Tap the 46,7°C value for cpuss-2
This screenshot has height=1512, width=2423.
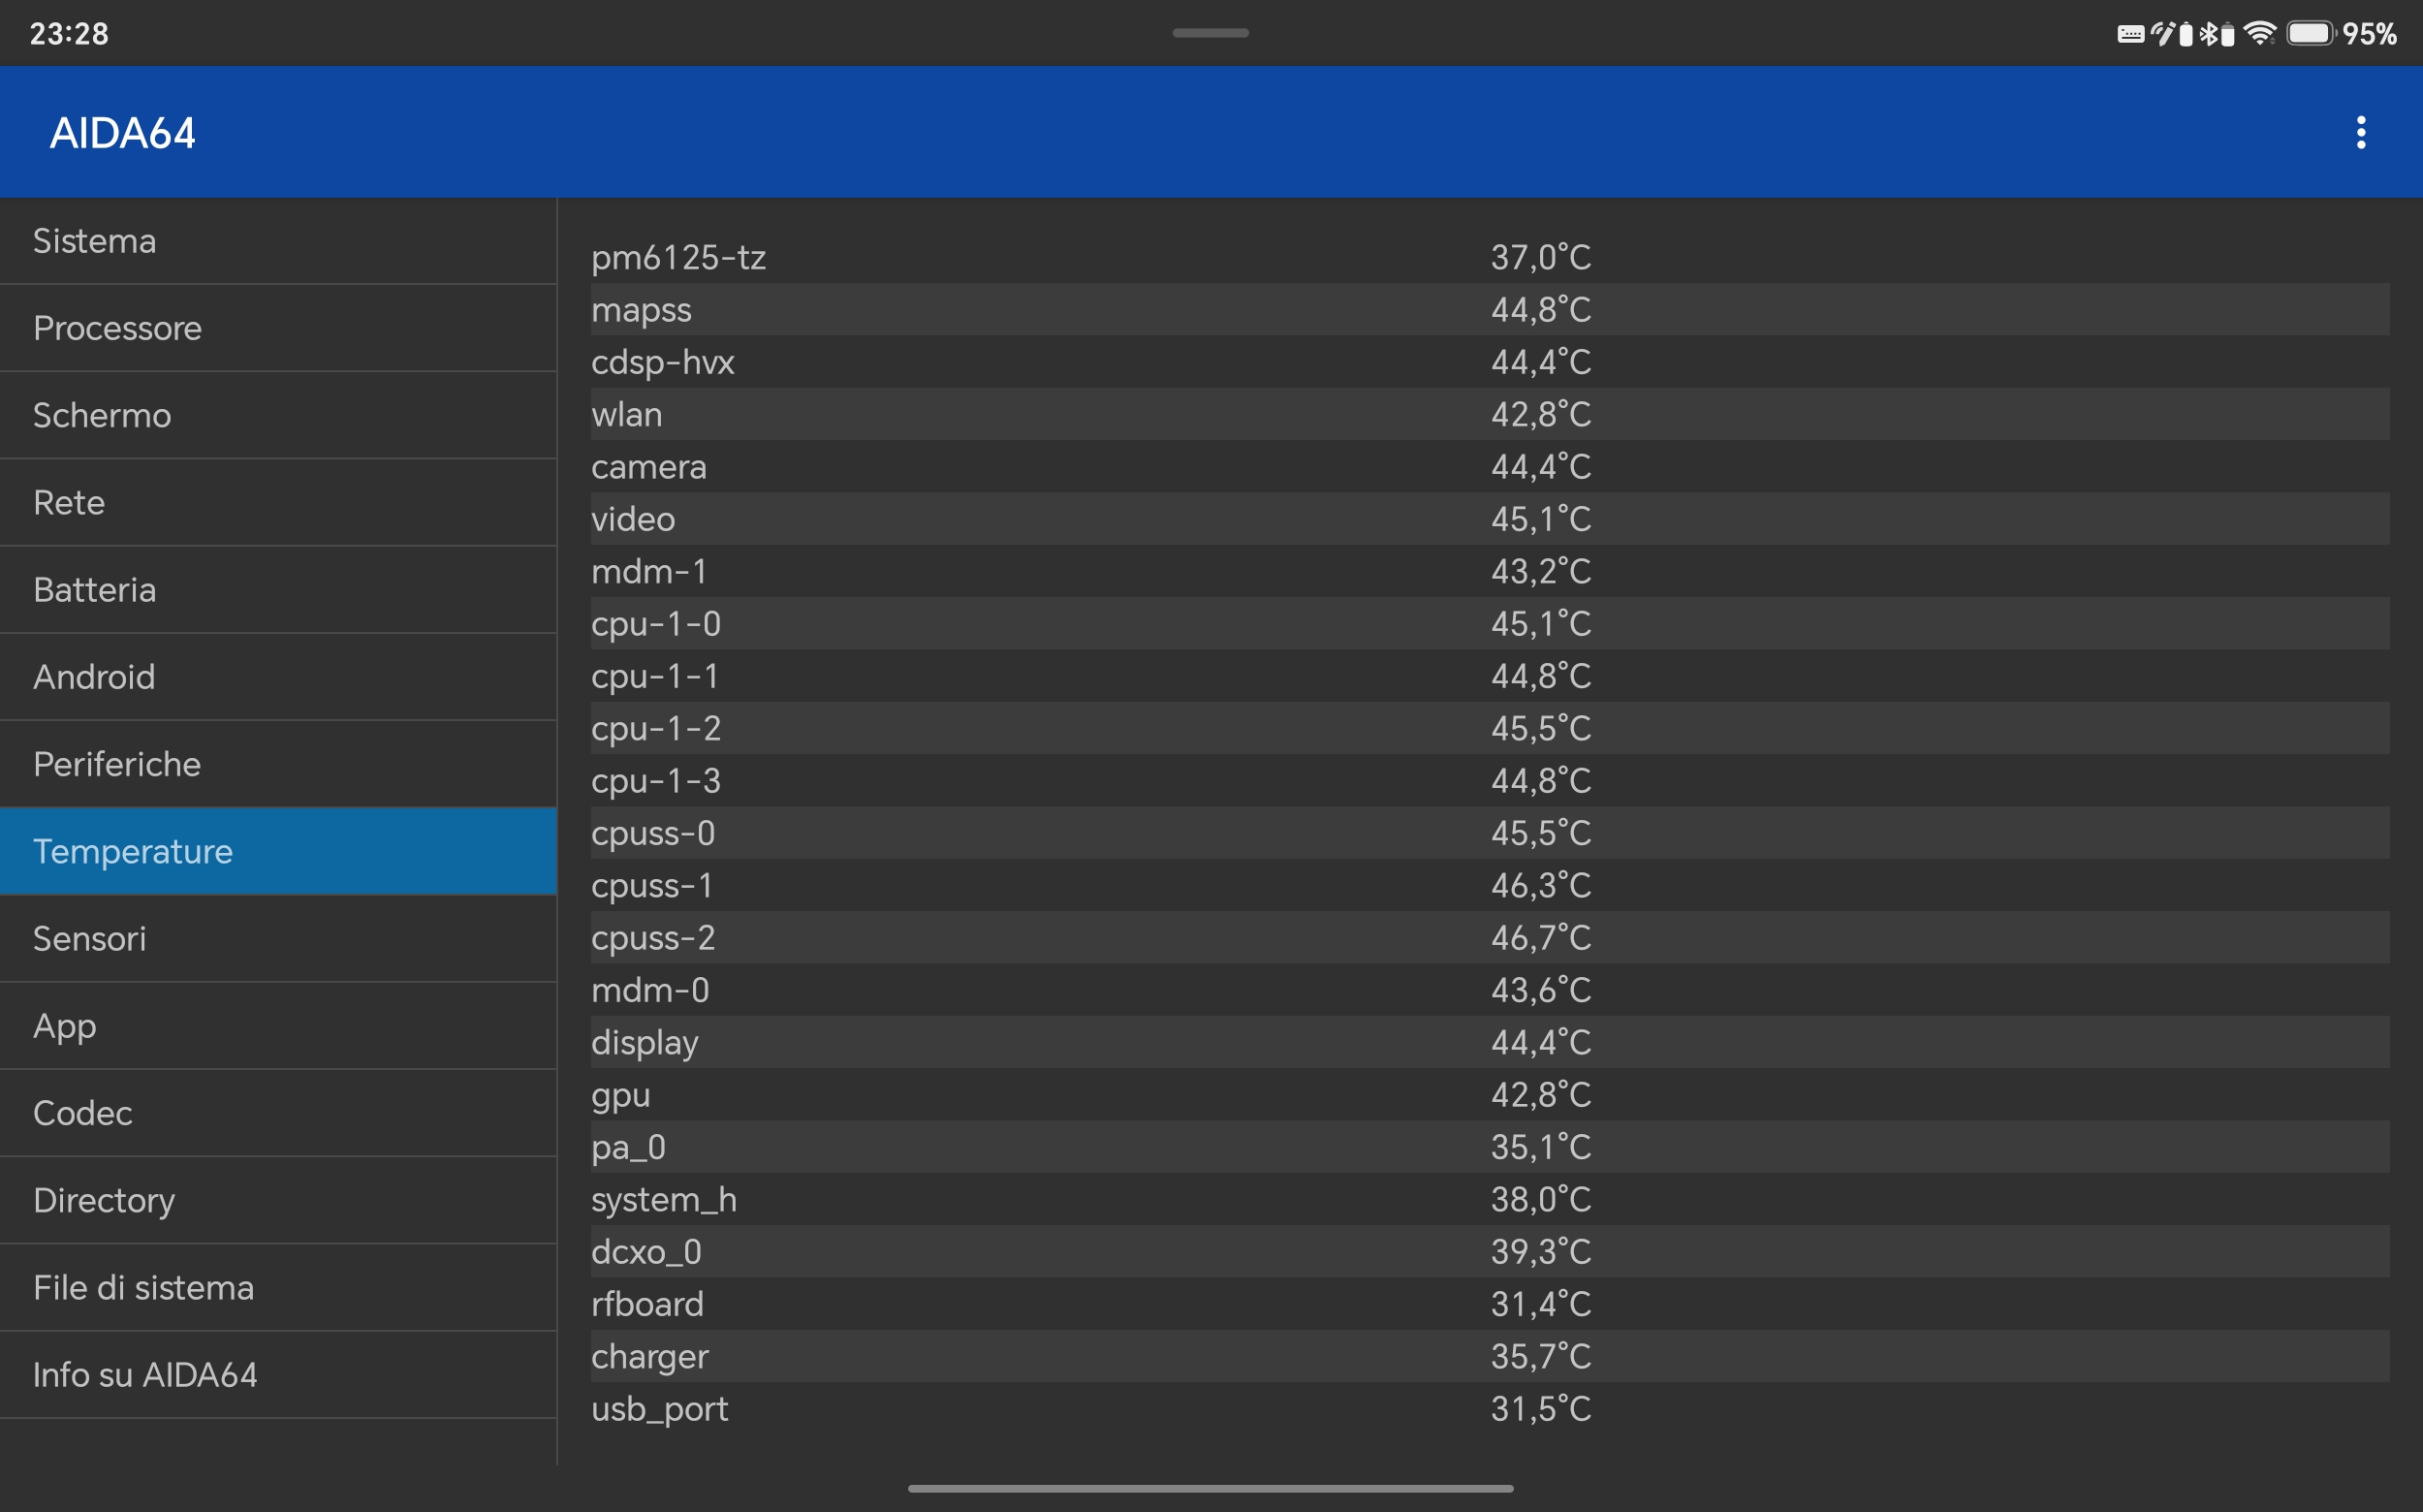click(1540, 937)
